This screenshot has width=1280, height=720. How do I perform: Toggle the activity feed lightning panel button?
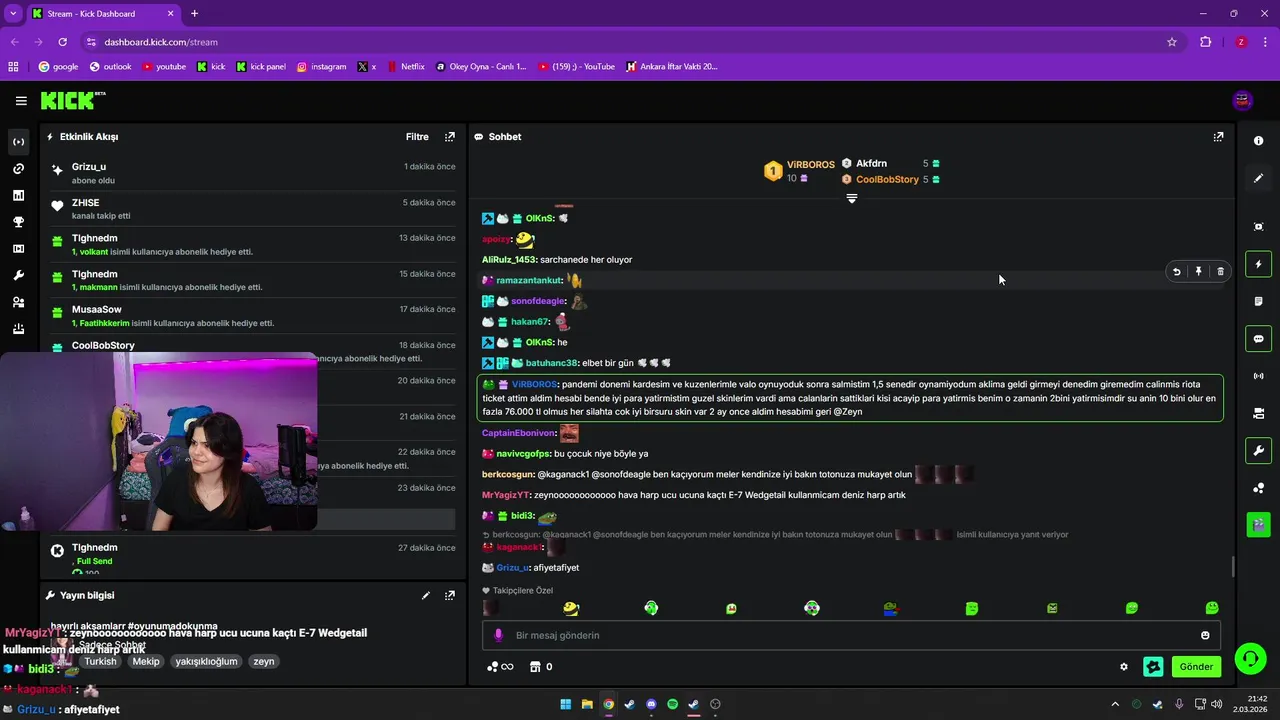pos(1259,264)
